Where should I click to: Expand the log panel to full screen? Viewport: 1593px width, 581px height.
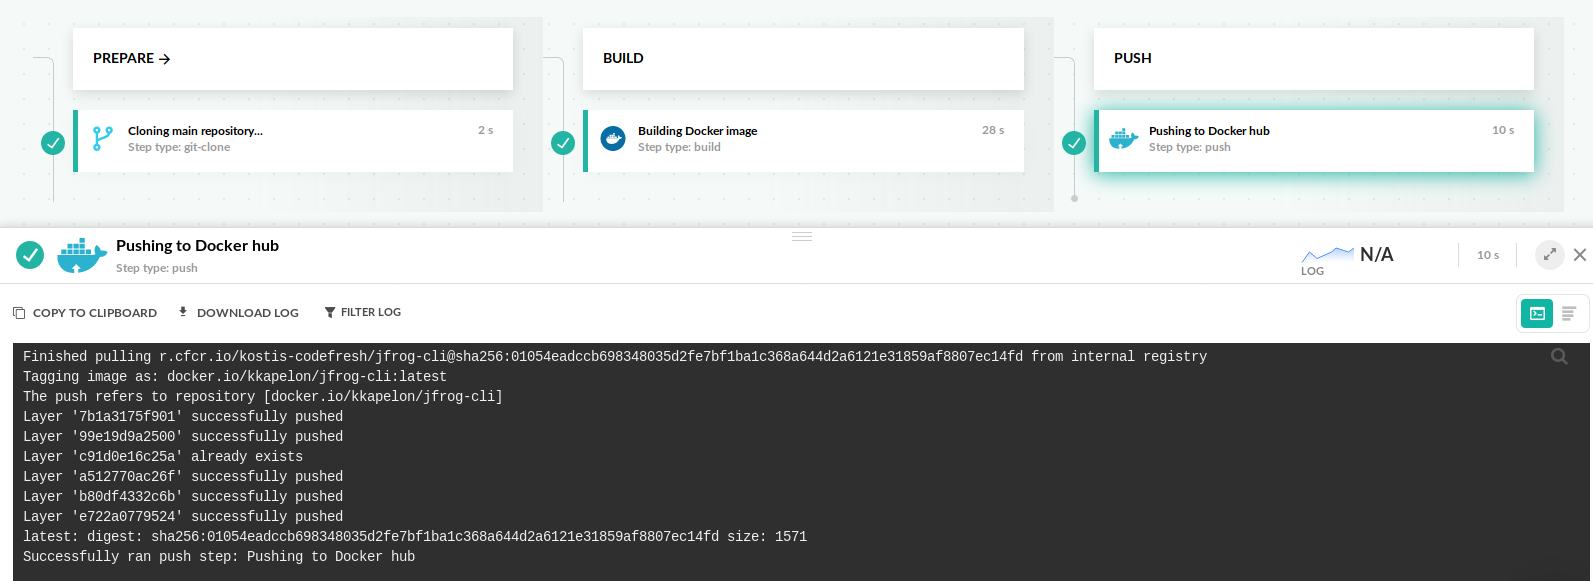pyautogui.click(x=1549, y=254)
